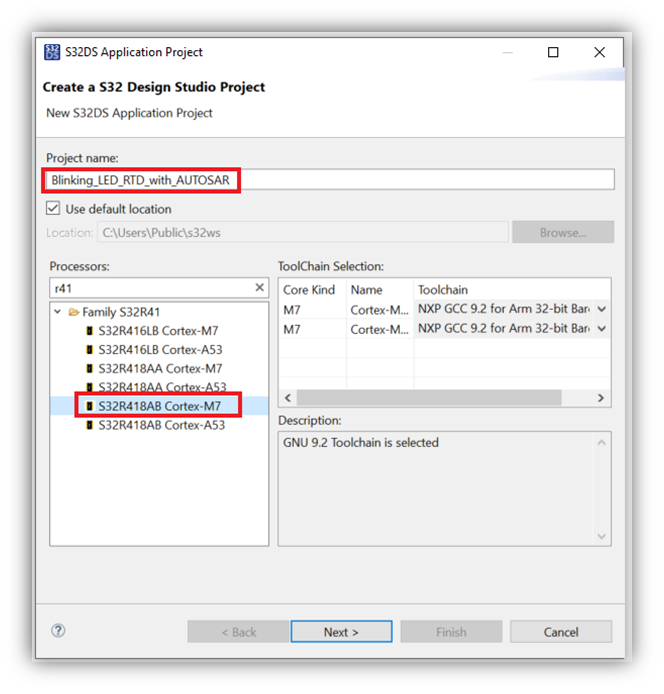Click the S32R418AA Cortex-M7 chip icon

(x=90, y=369)
